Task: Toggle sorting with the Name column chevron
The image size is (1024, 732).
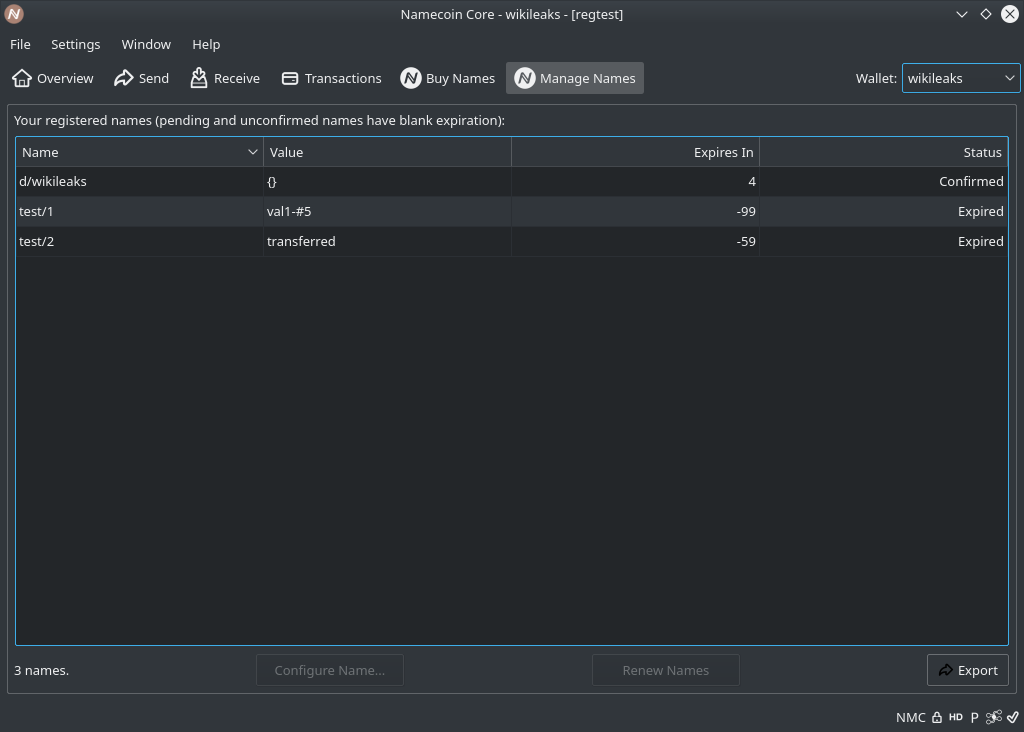Action: tap(252, 152)
